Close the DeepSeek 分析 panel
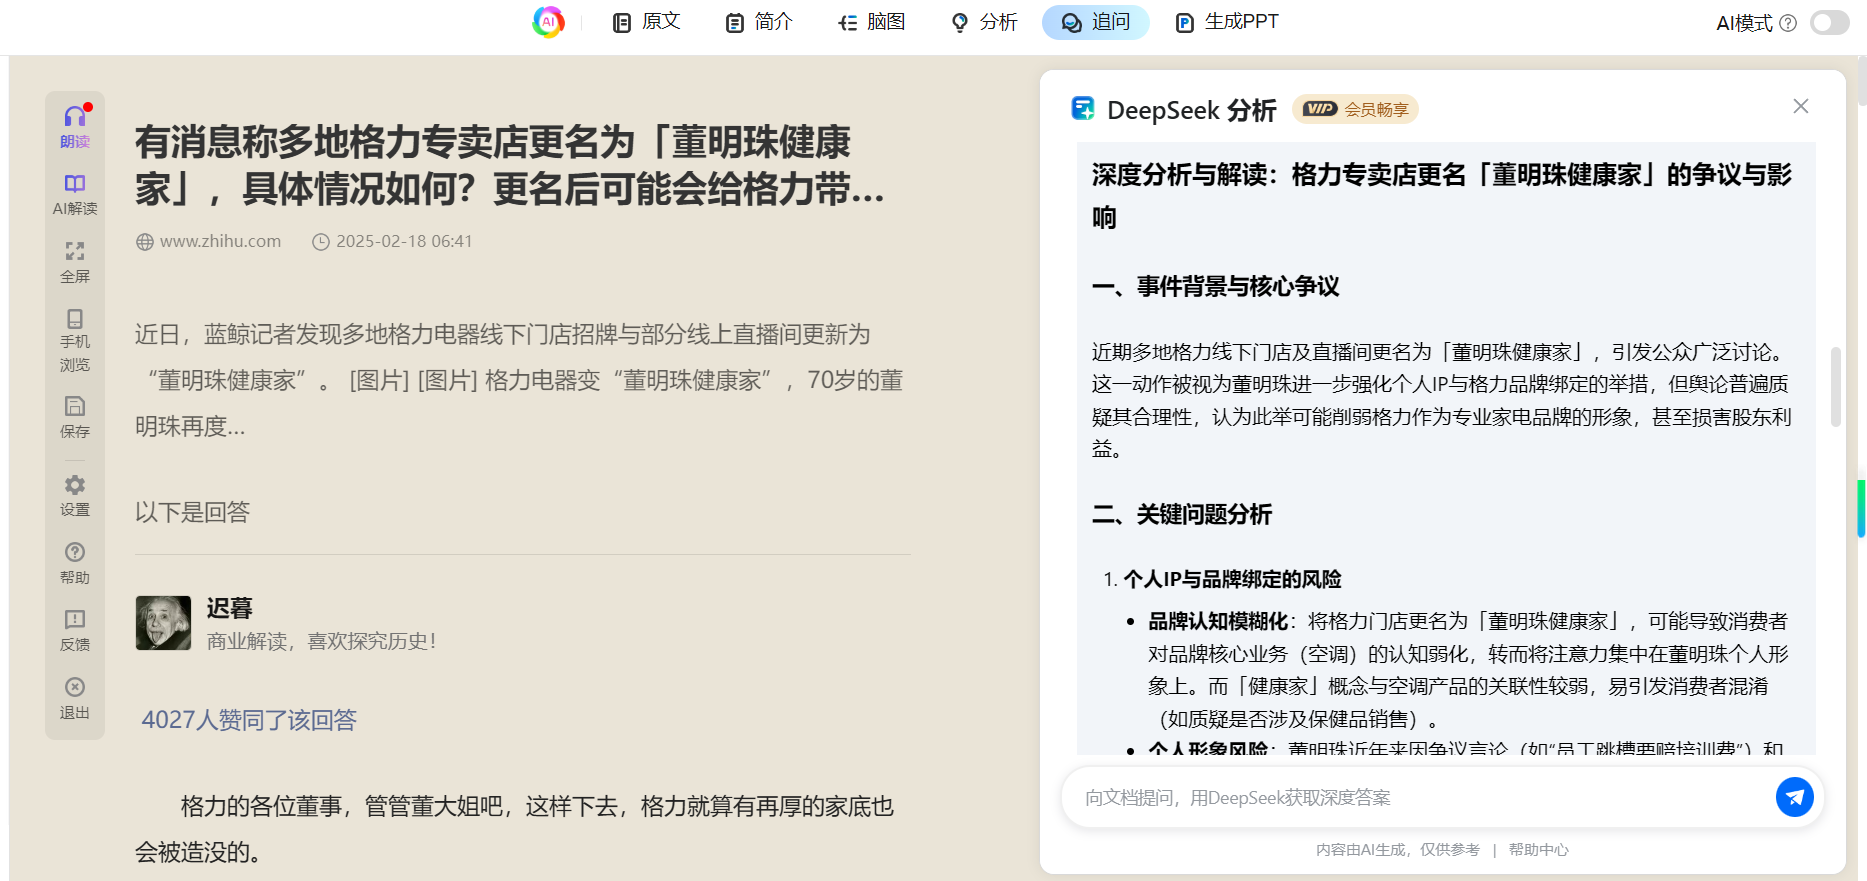This screenshot has height=881, width=1867. pos(1801,106)
